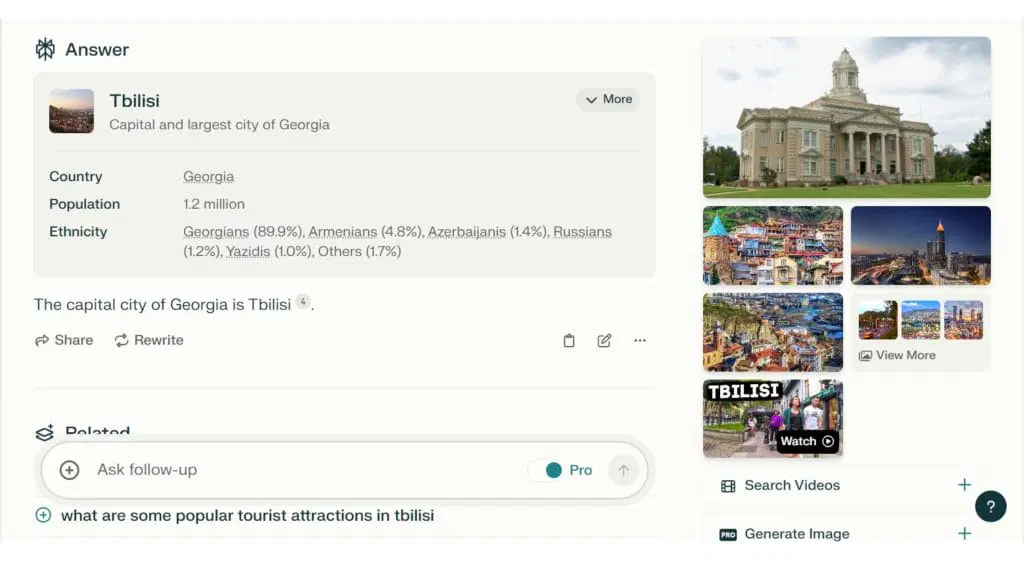Image resolution: width=1024 pixels, height=576 pixels.
Task: Expand Generate Image with the plus
Action: [x=964, y=533]
